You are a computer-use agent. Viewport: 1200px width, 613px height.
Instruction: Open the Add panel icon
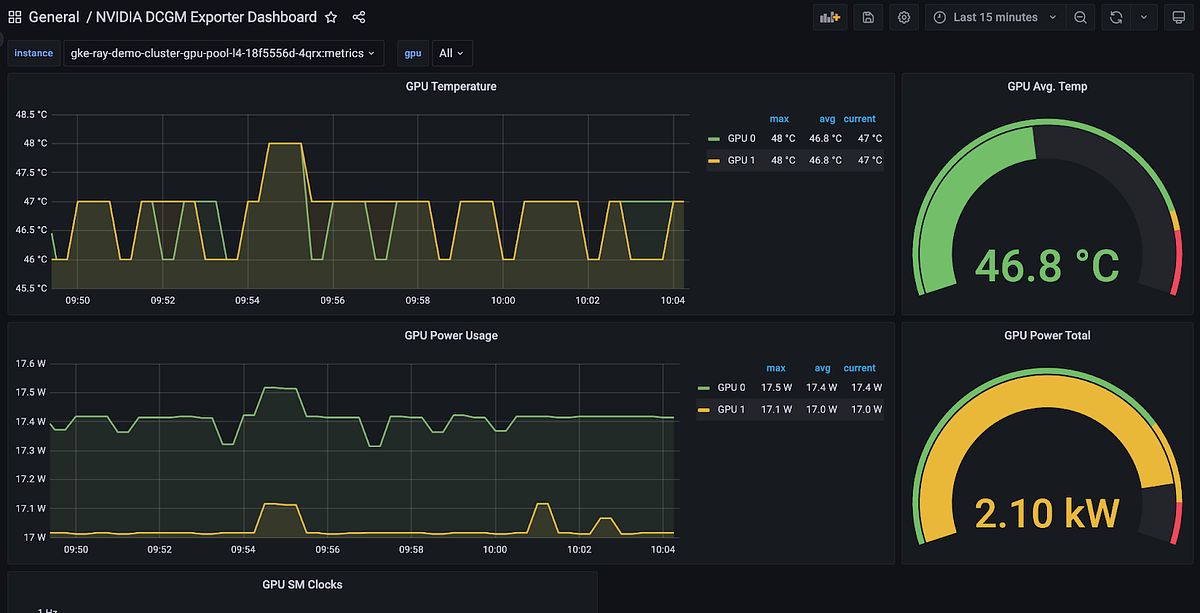829,17
